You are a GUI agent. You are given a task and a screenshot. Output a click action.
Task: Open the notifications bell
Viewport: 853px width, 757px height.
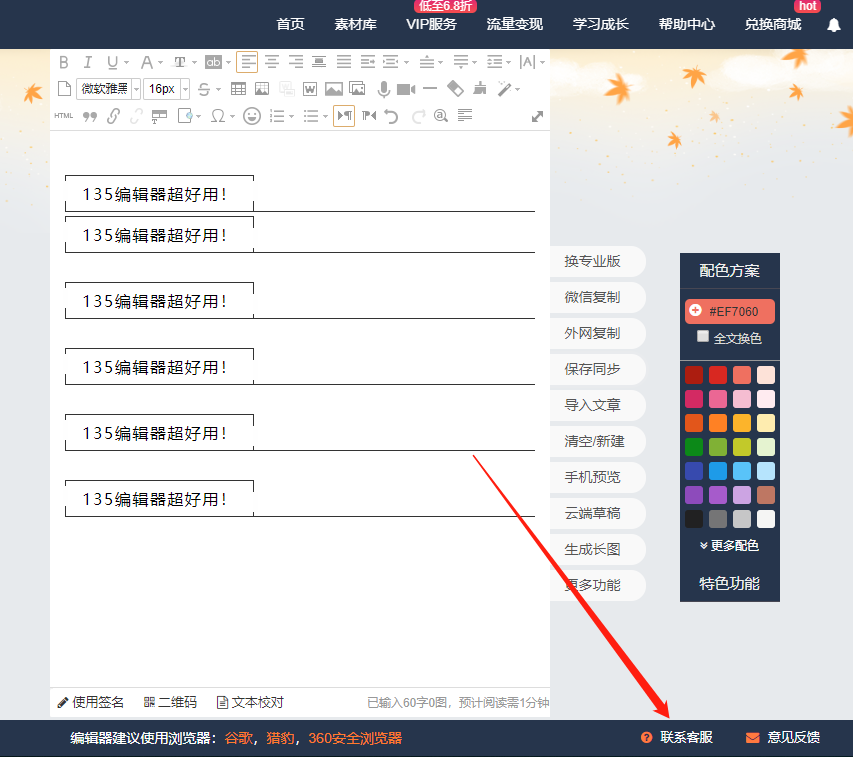coord(833,25)
